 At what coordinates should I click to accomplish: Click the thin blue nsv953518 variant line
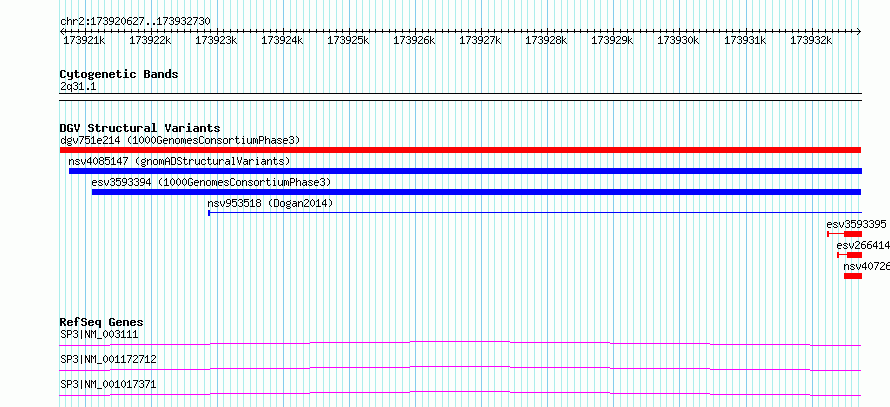click(x=535, y=213)
